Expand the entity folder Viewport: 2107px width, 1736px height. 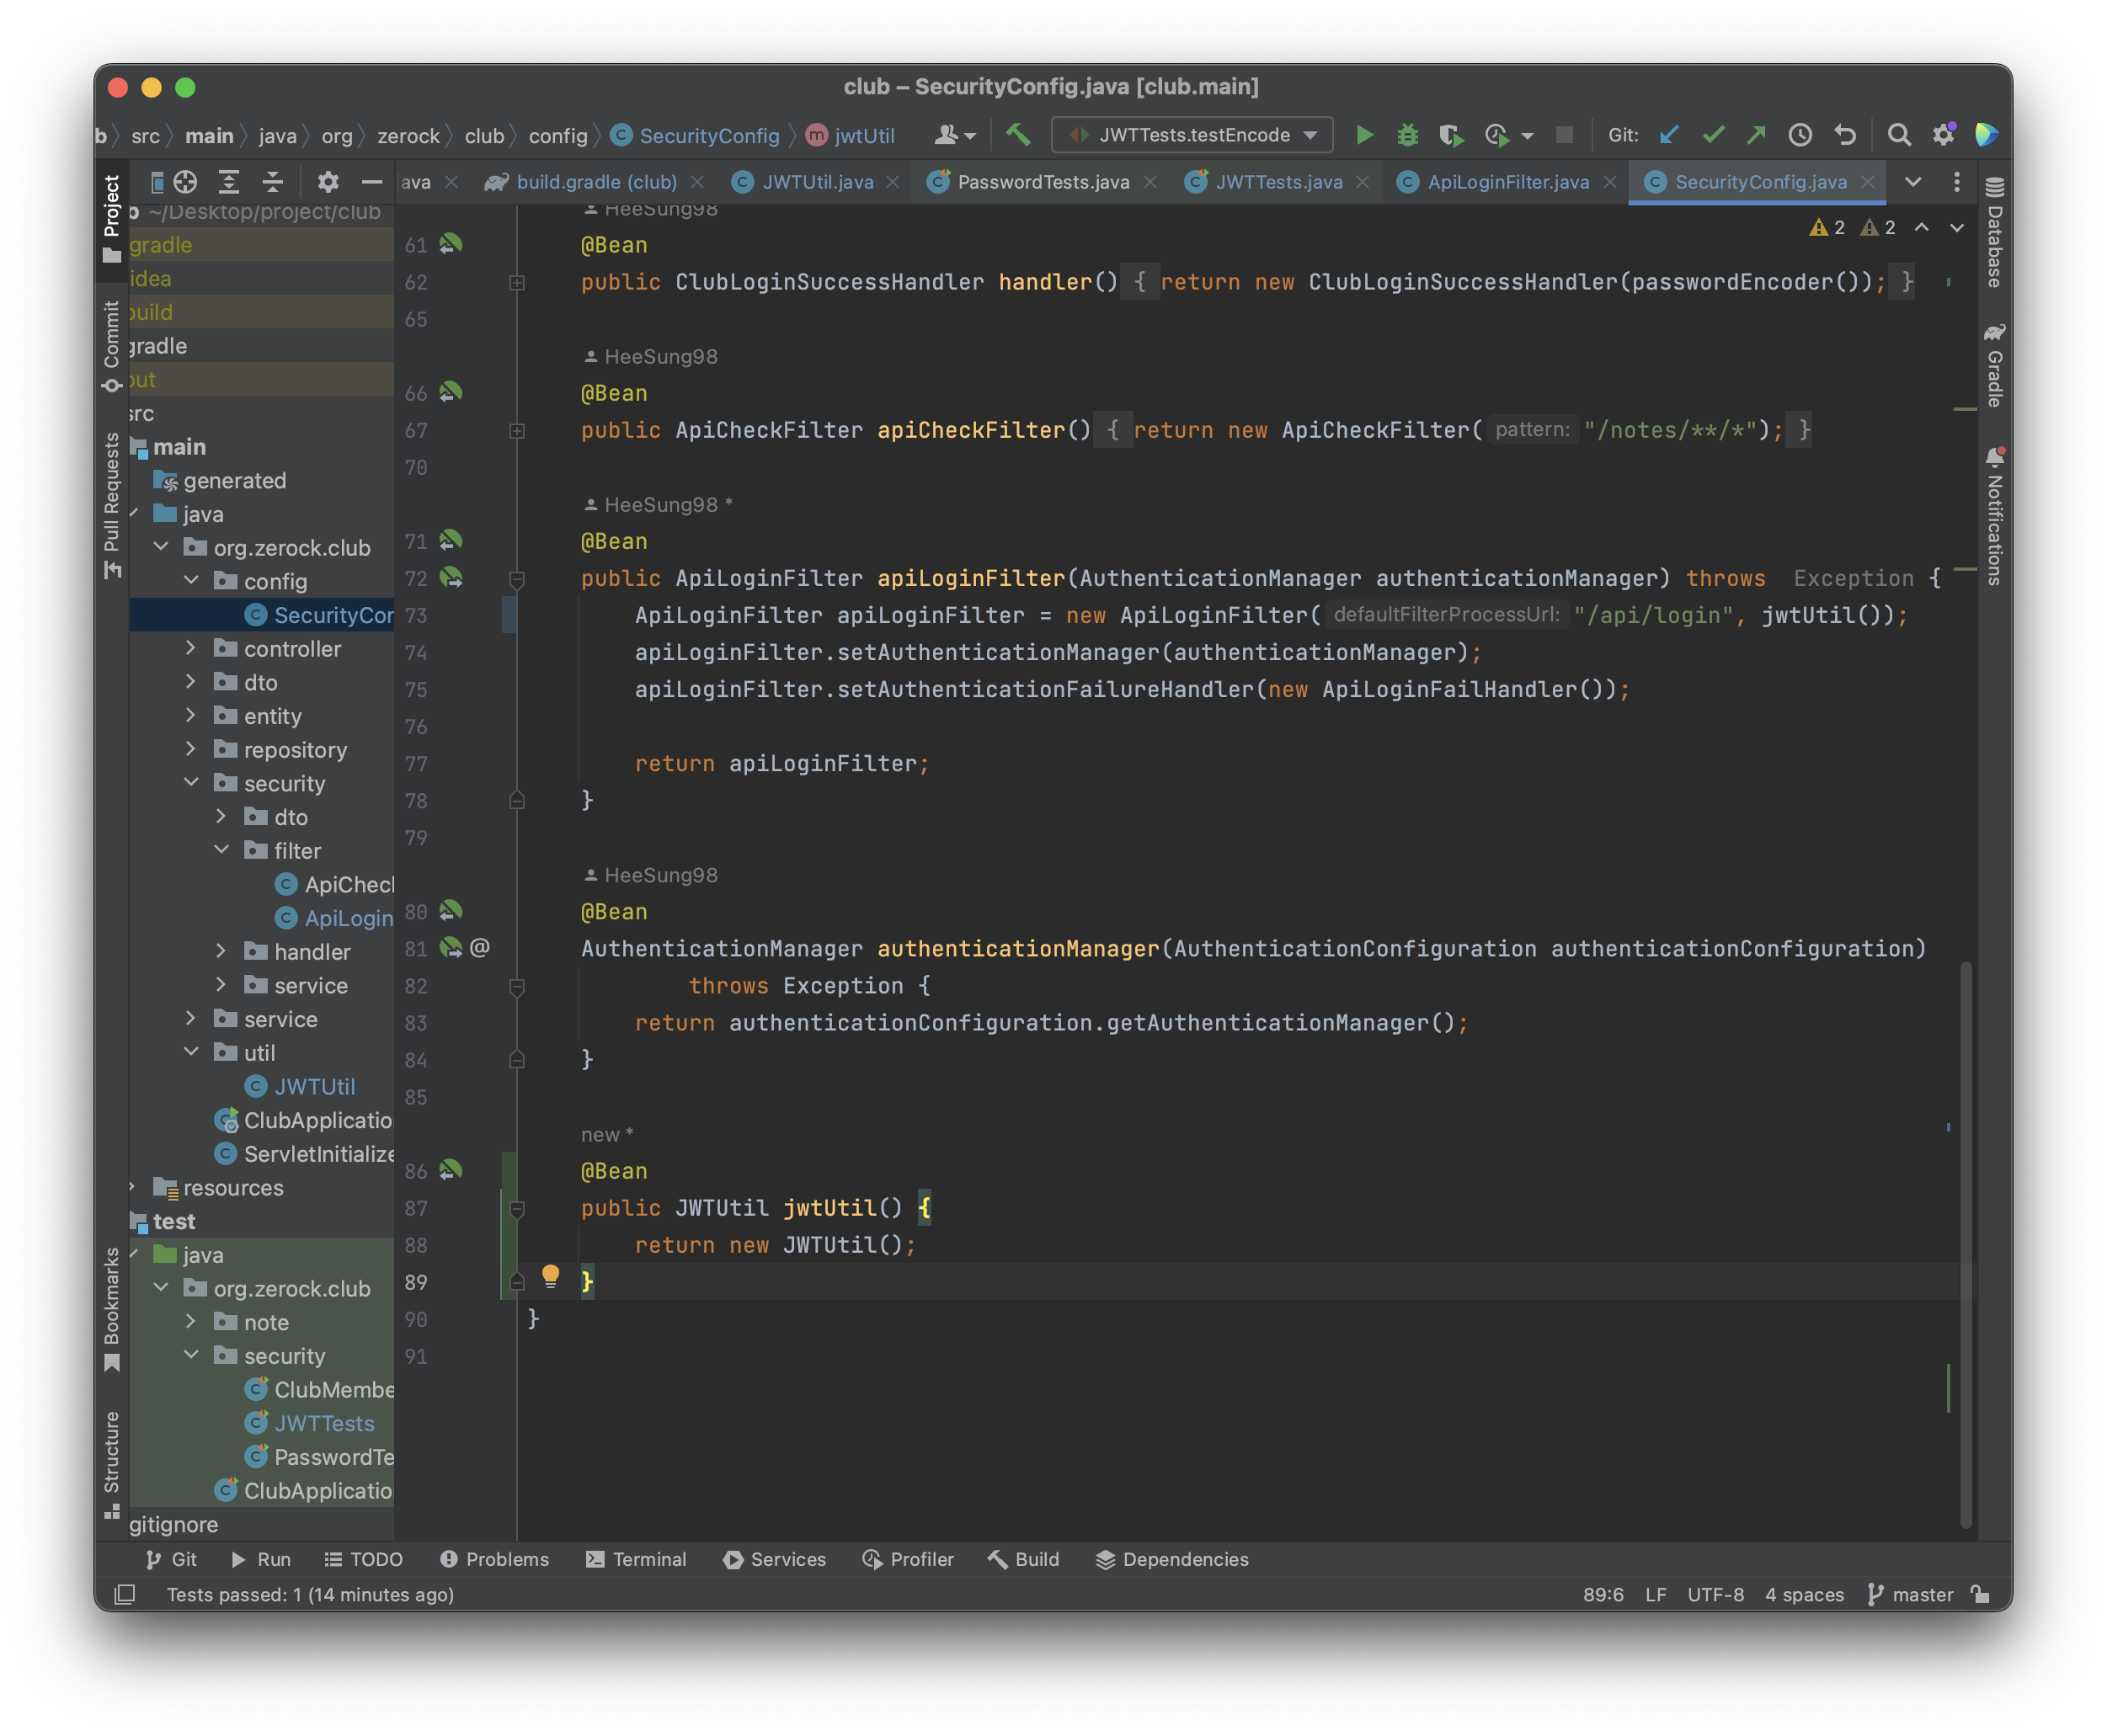pos(191,715)
